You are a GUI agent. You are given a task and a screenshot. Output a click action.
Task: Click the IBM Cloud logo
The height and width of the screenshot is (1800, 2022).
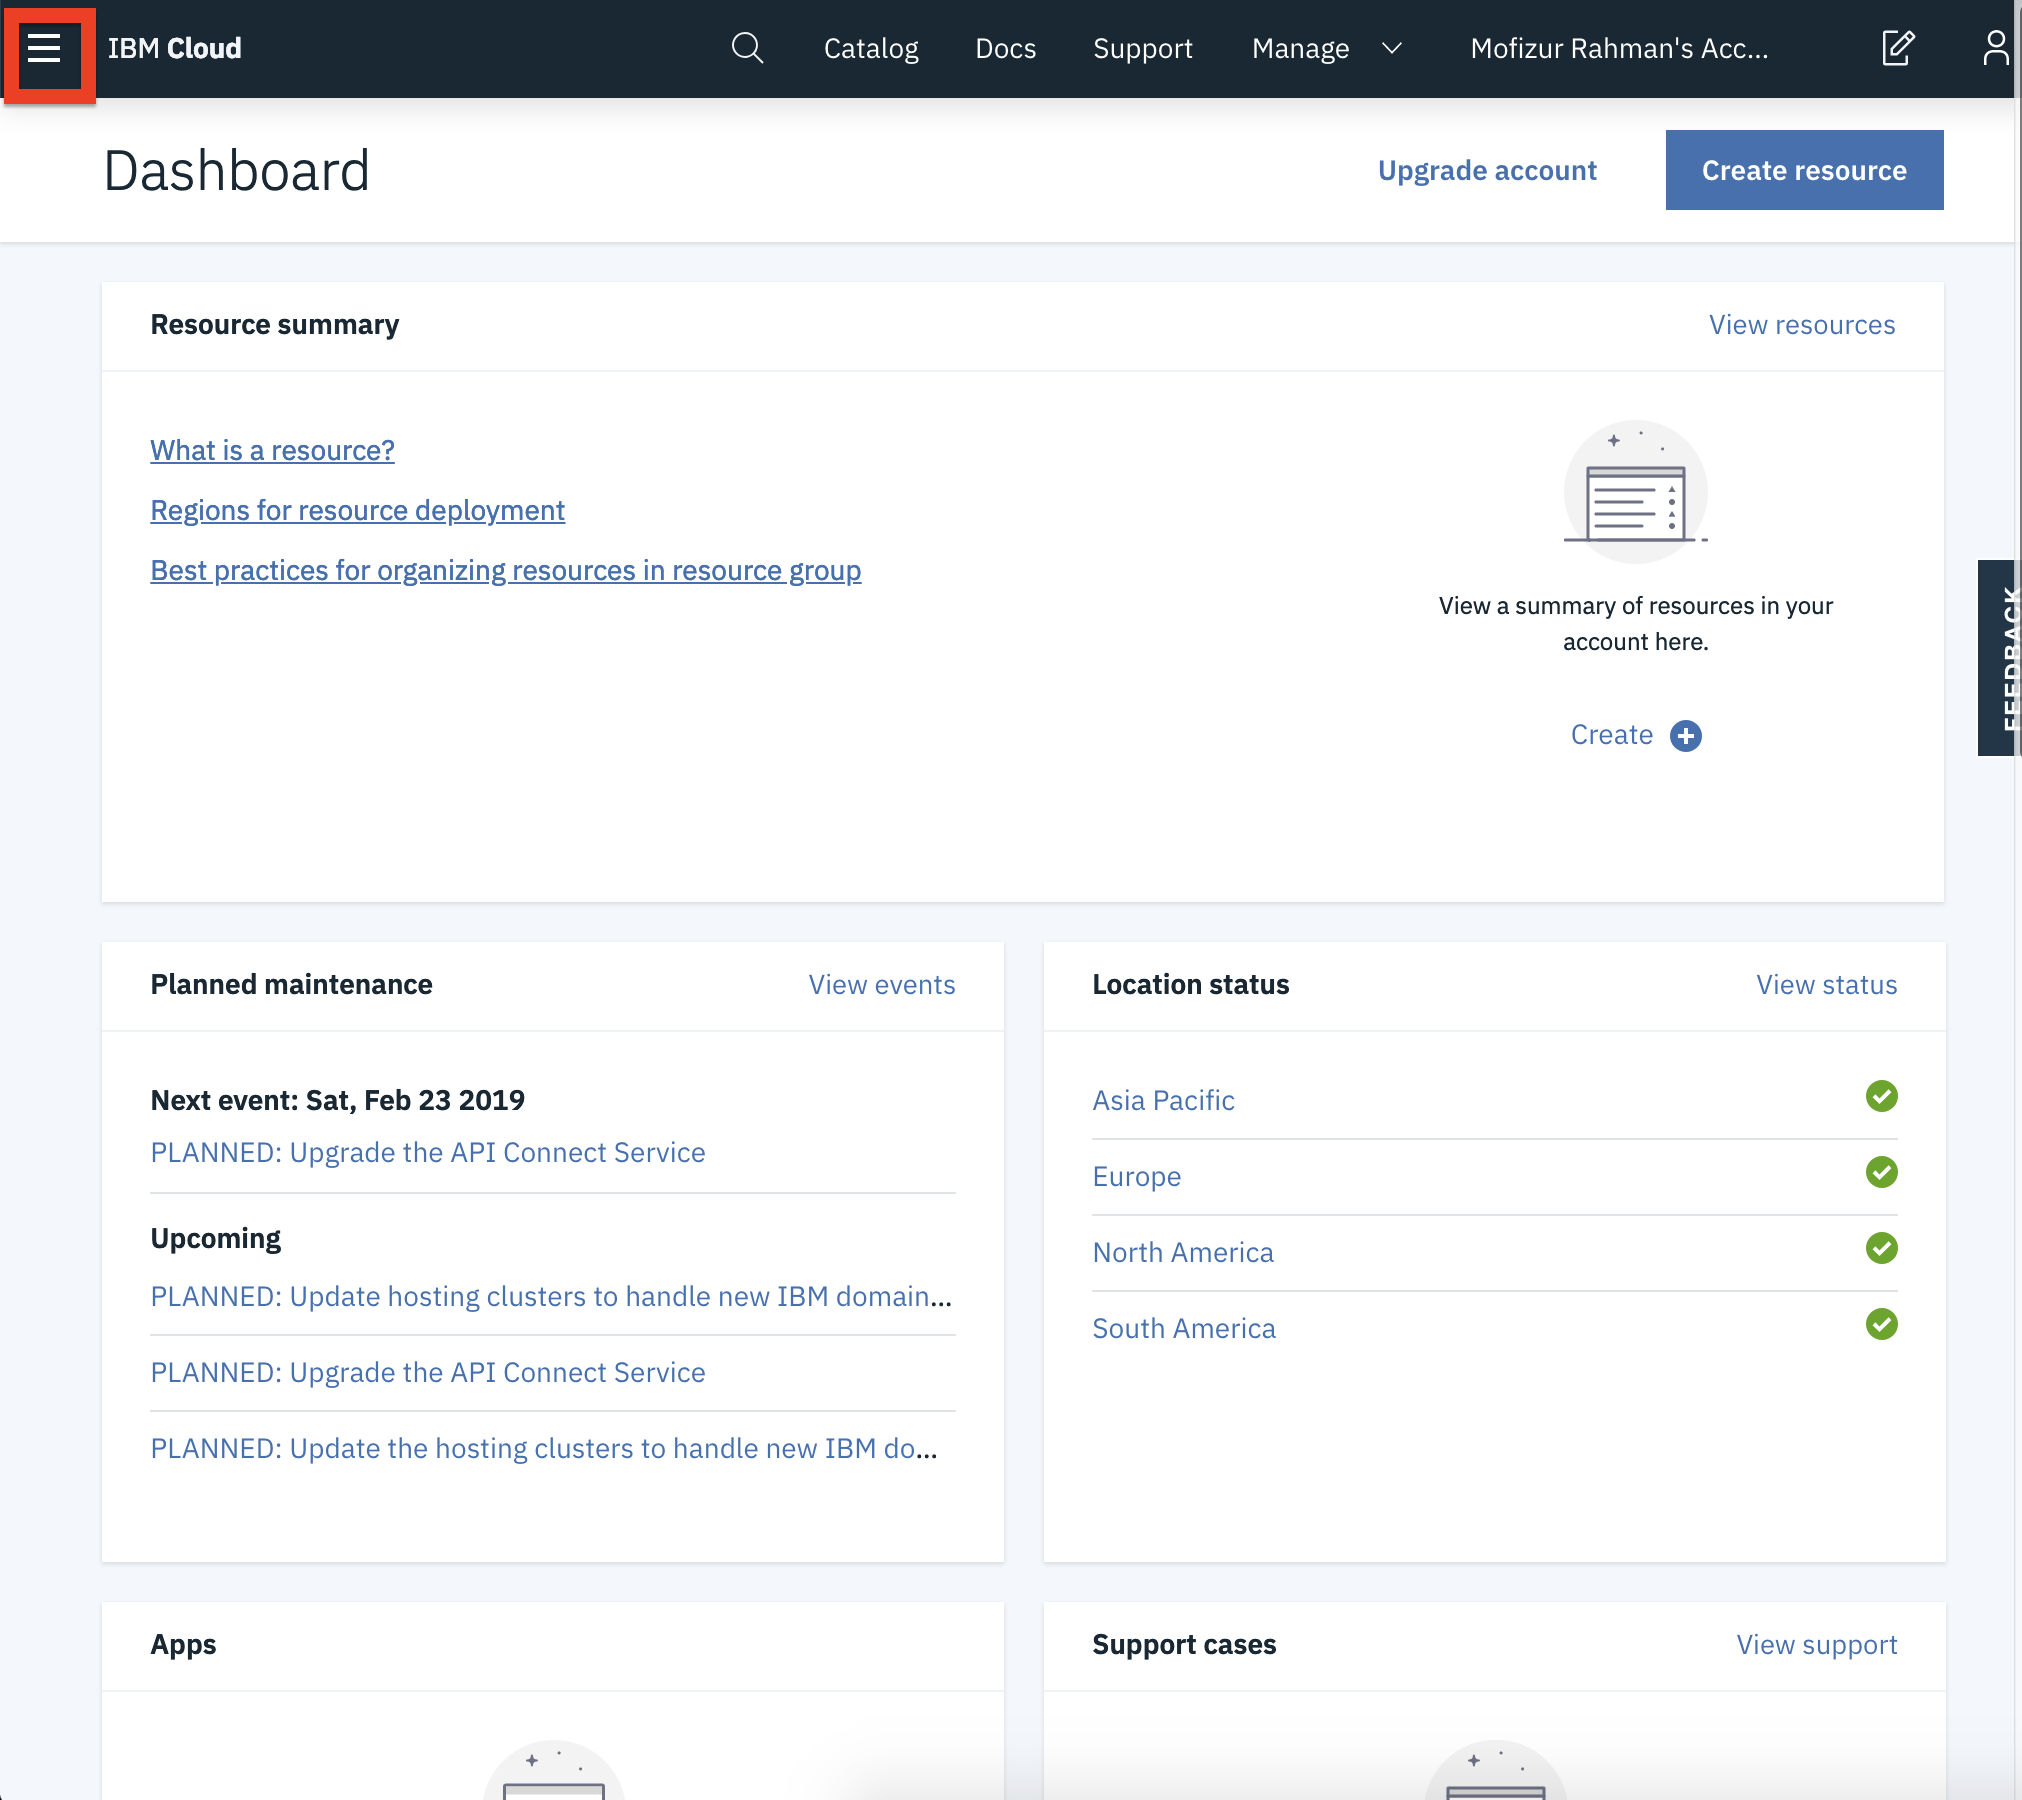click(175, 48)
